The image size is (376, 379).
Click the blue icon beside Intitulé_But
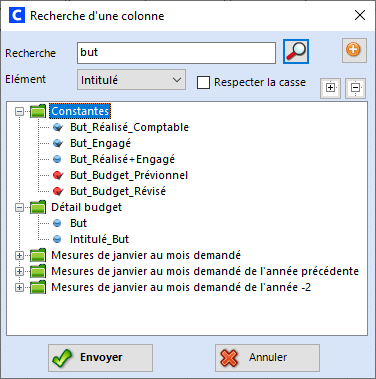(57, 239)
